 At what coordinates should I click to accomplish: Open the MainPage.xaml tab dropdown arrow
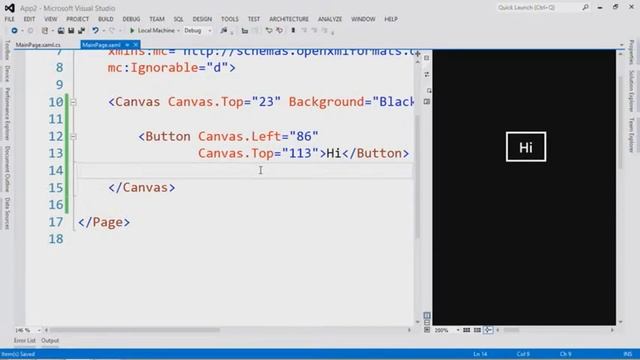[127, 44]
